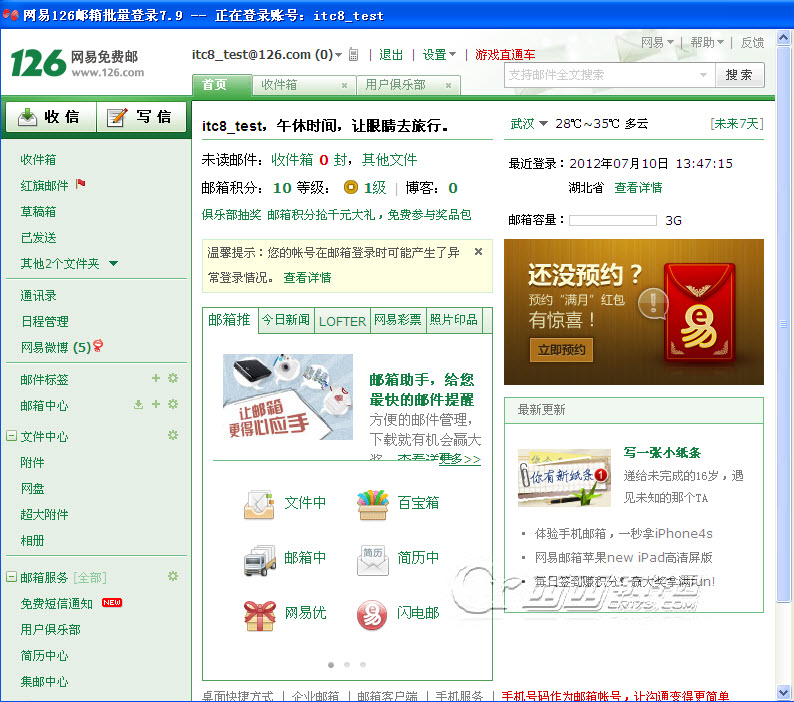Image resolution: width=794 pixels, height=702 pixels.
Task: Add a new mail label with plus icon
Action: pyautogui.click(x=156, y=378)
